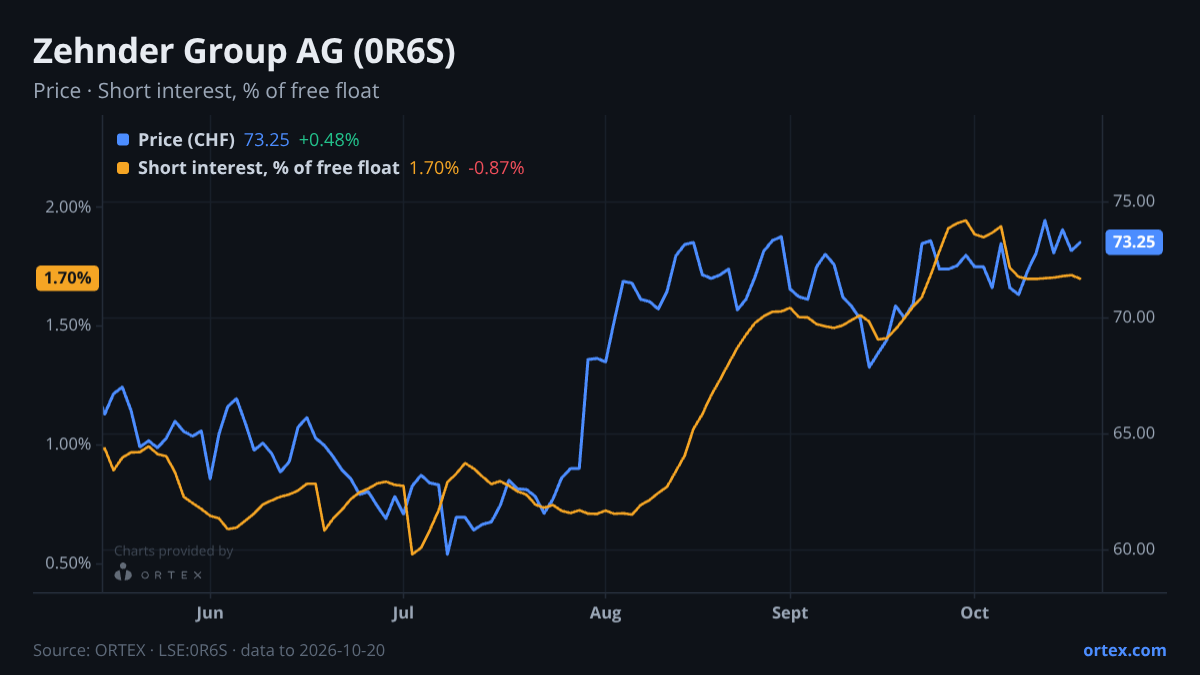
Task: Click the 75.00 right axis label
Action: [x=1134, y=201]
